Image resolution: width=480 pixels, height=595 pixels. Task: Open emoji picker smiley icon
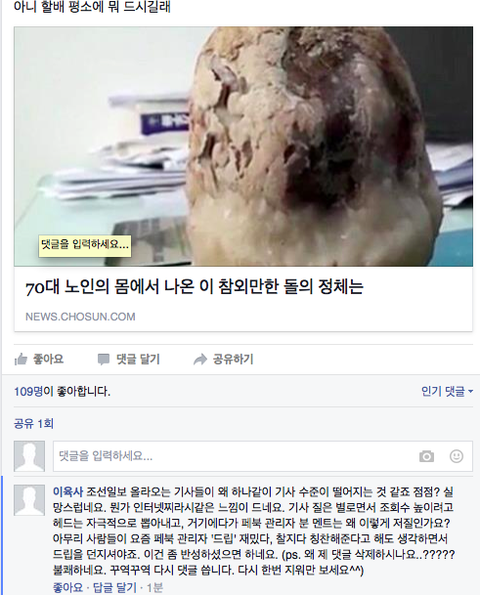point(456,456)
